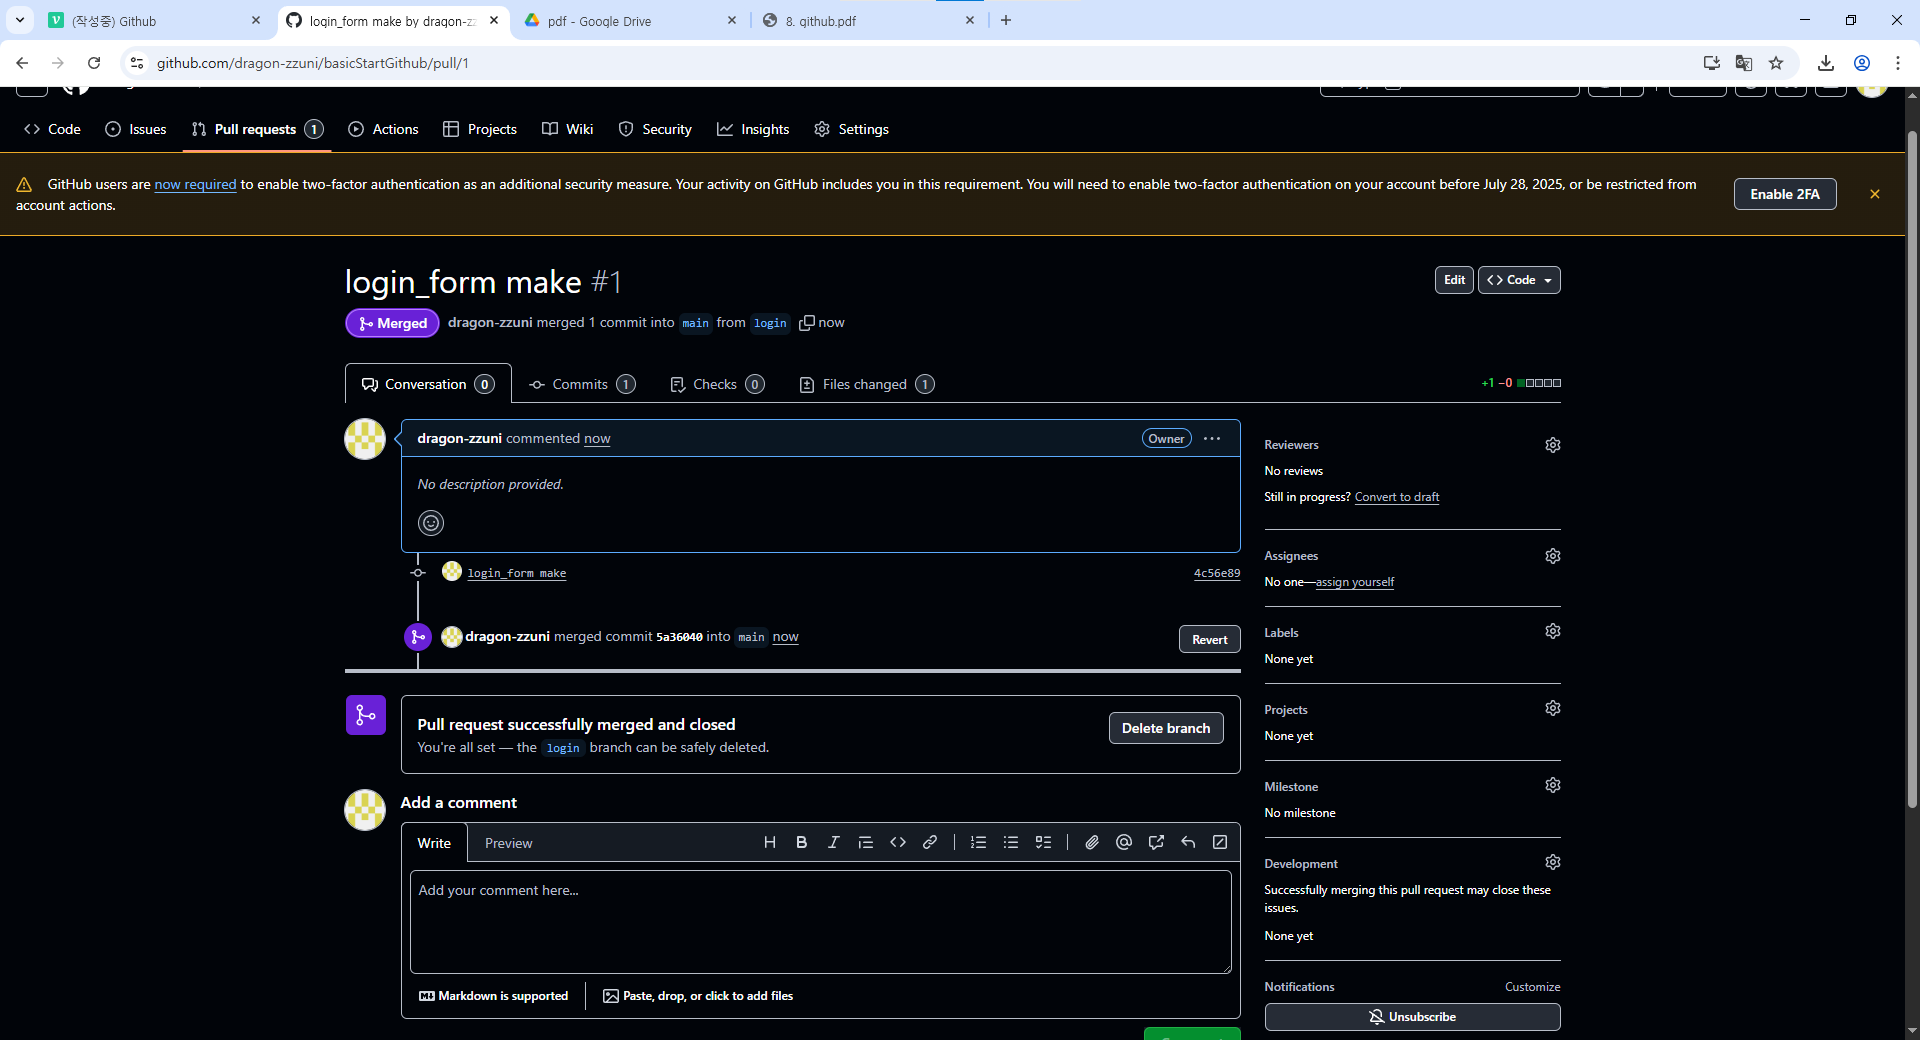This screenshot has width=1920, height=1040.
Task: Open the Projects repository tab
Action: click(480, 129)
